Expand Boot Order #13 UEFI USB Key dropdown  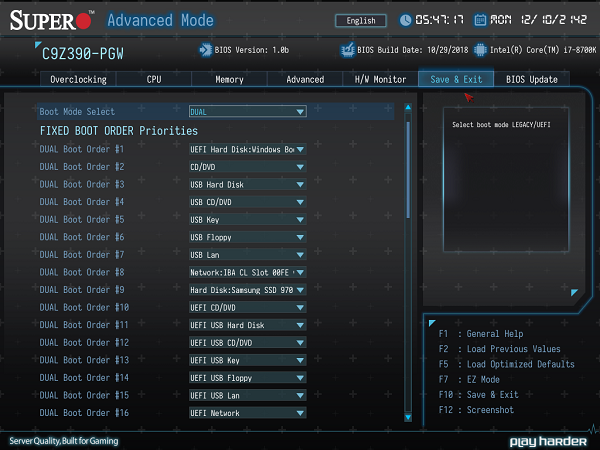tap(248, 360)
